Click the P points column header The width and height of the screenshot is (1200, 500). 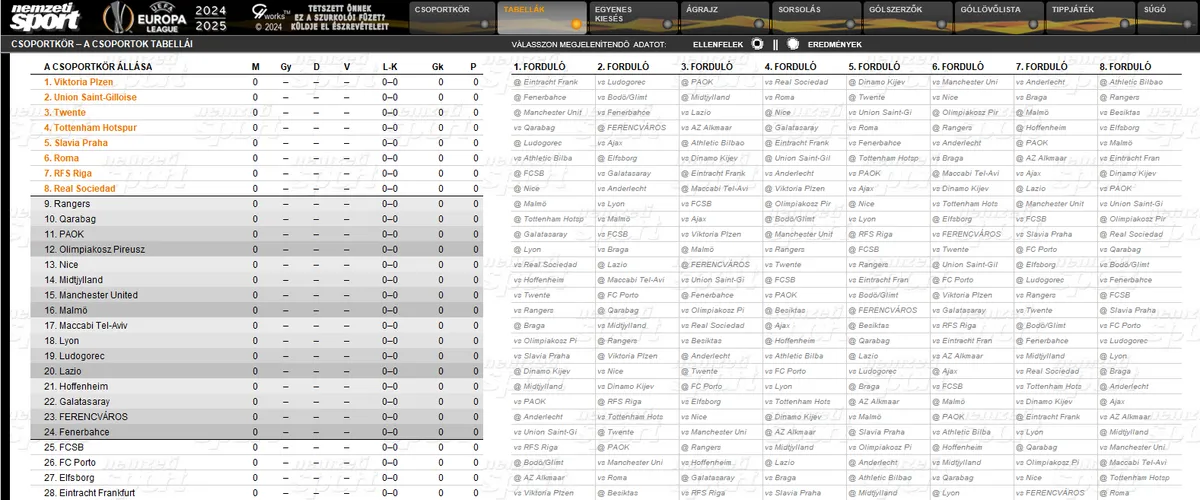[x=473, y=67]
